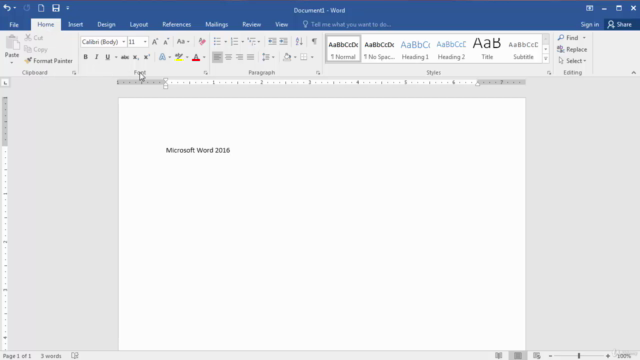Align text right

239,57
